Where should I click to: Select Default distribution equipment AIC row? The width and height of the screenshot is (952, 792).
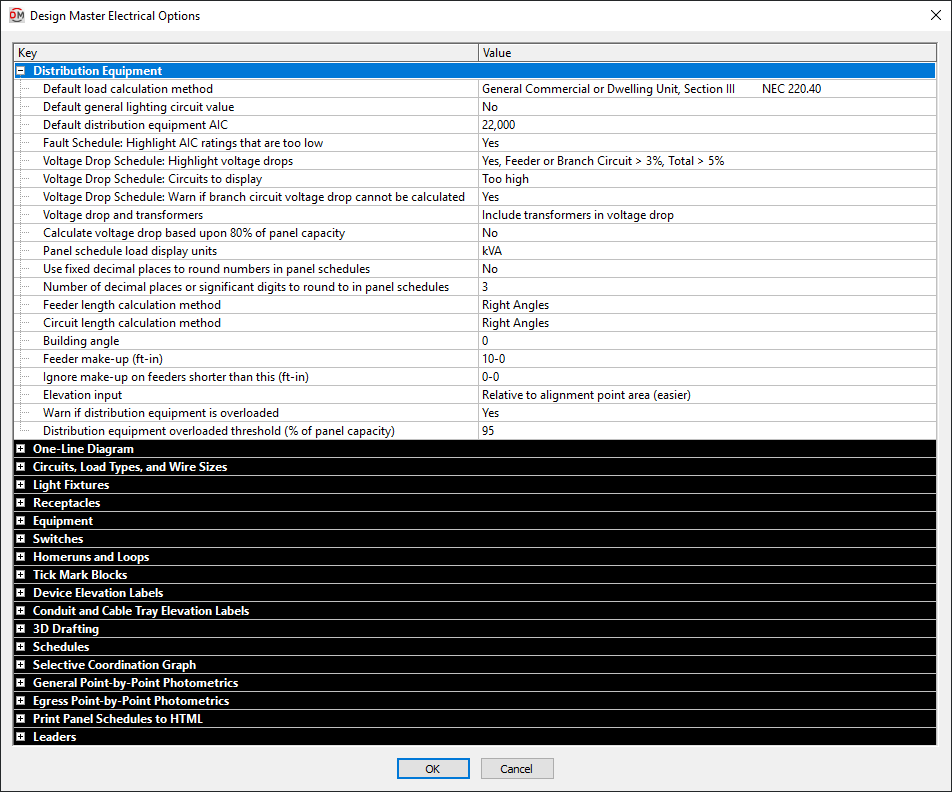[475, 125]
